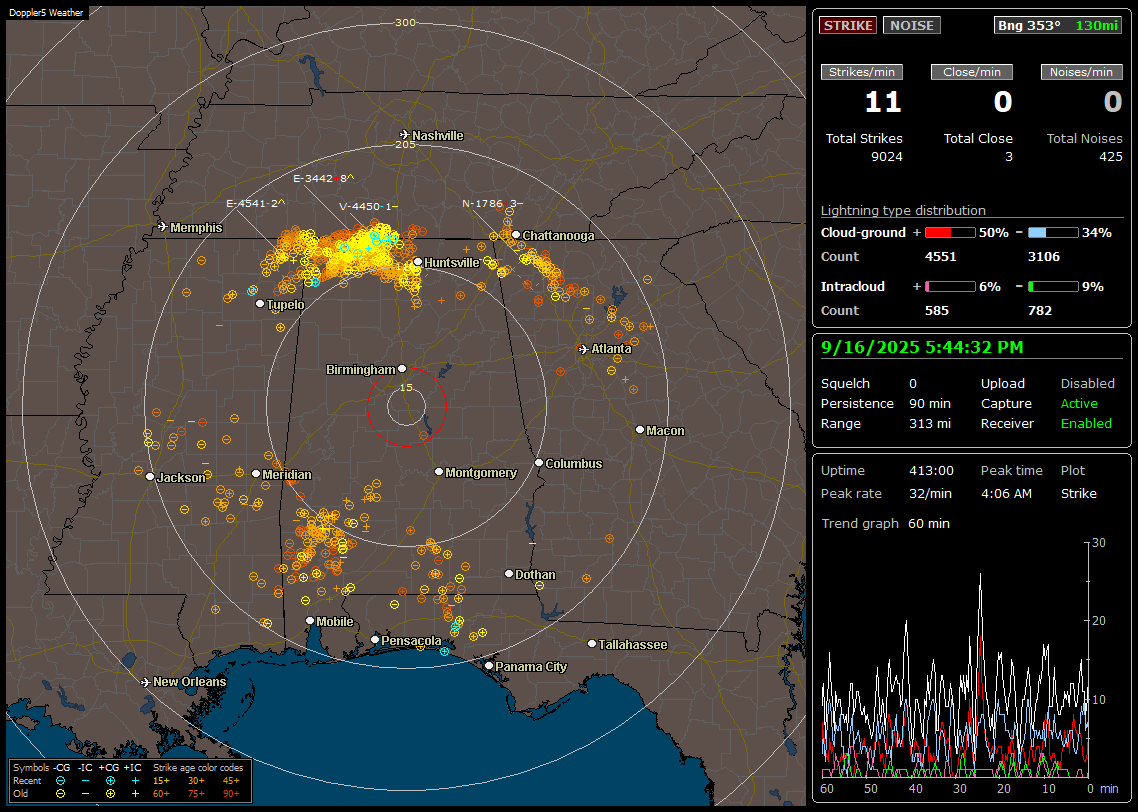Click the positive cloud-ground red percentage bar

(950, 233)
